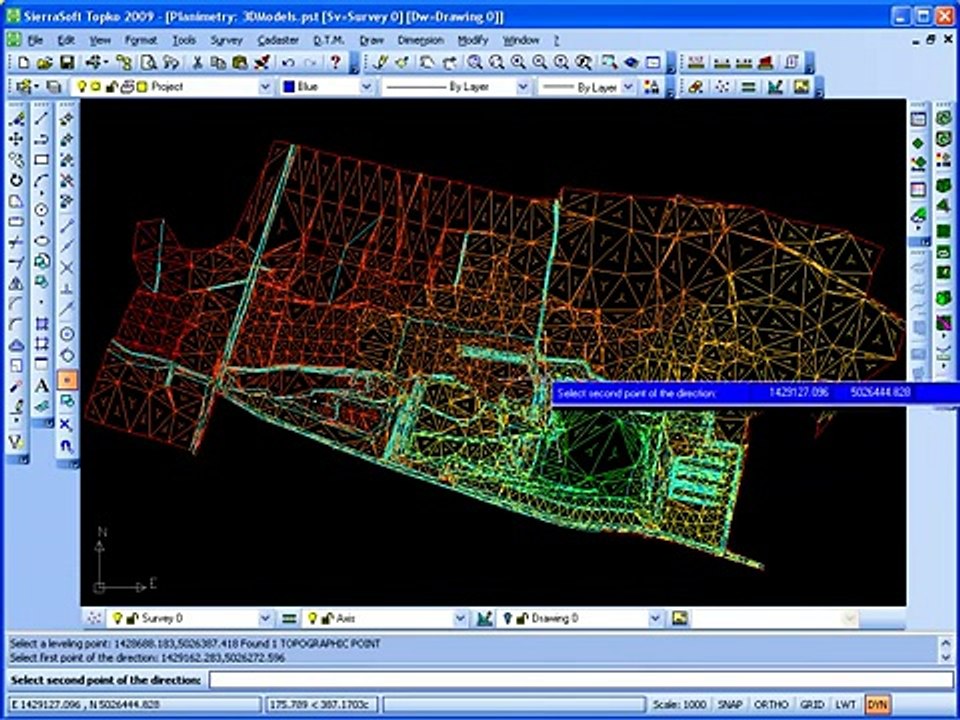960x720 pixels.
Task: Toggle Survey 0 light bulb visibility
Action: (117, 618)
